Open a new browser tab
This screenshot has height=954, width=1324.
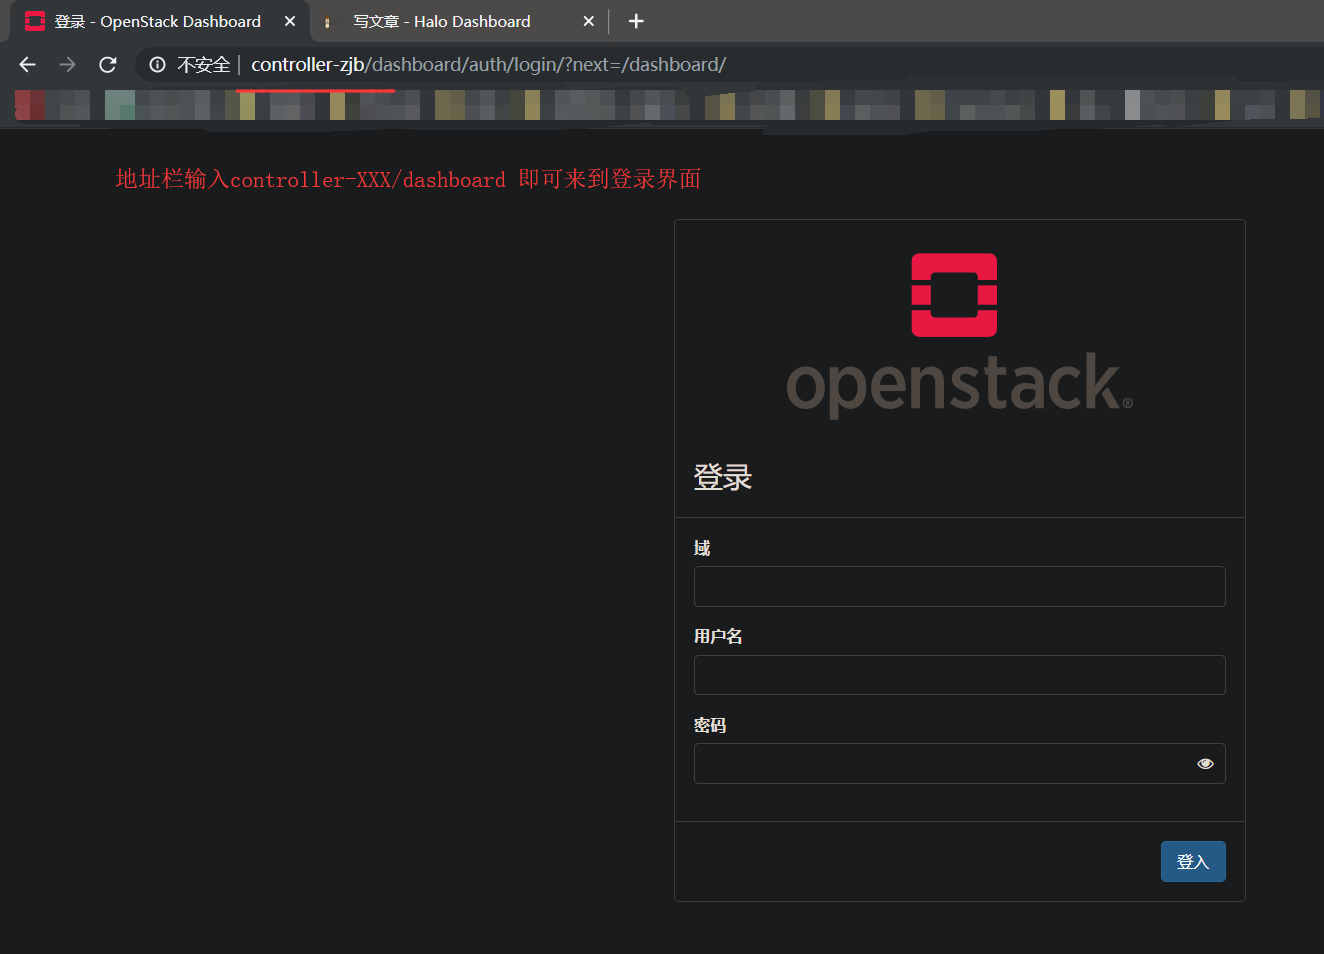[636, 21]
